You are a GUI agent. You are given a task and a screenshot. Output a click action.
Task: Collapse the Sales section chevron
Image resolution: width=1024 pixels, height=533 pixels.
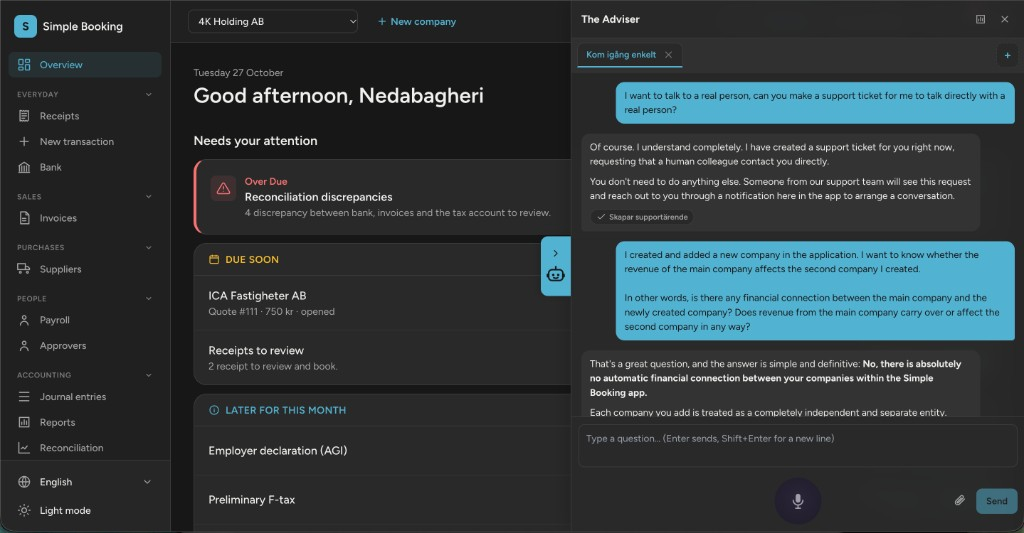pyautogui.click(x=148, y=196)
